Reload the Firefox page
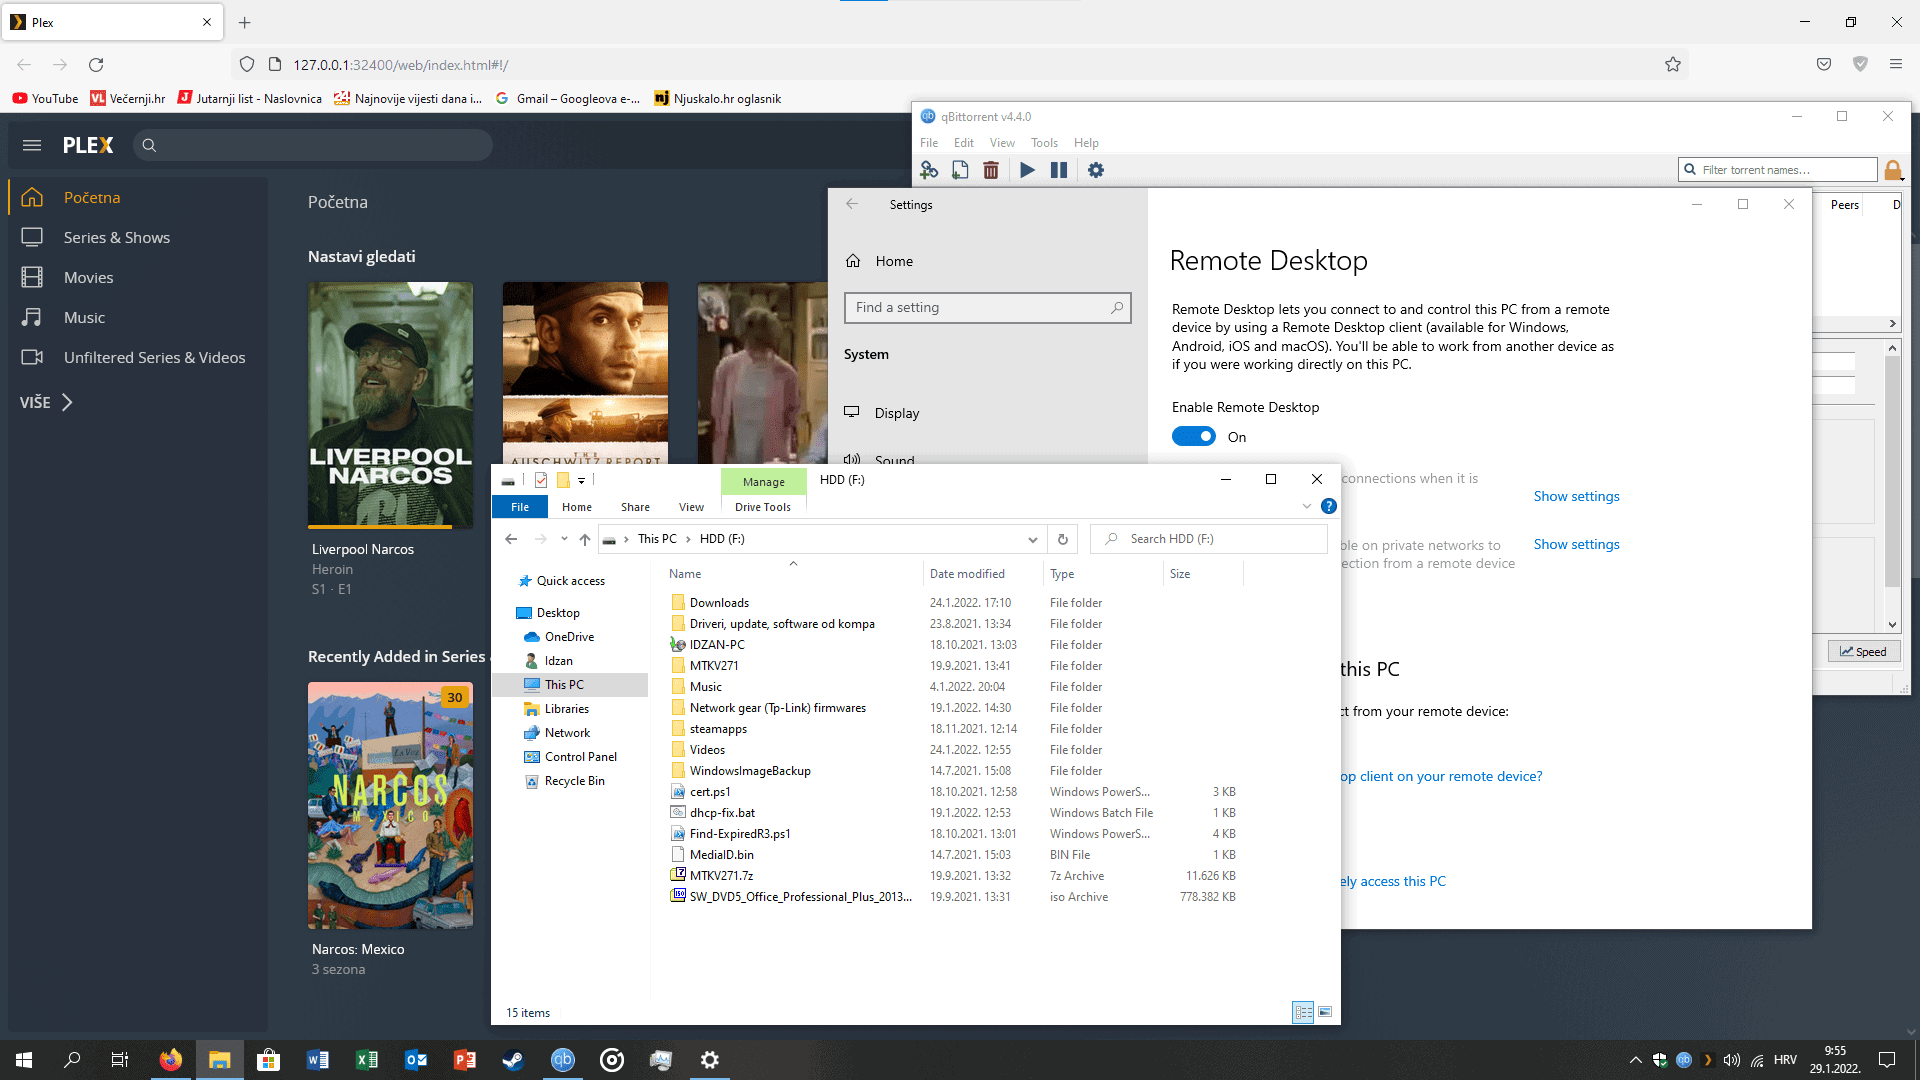1920x1080 pixels. (96, 65)
